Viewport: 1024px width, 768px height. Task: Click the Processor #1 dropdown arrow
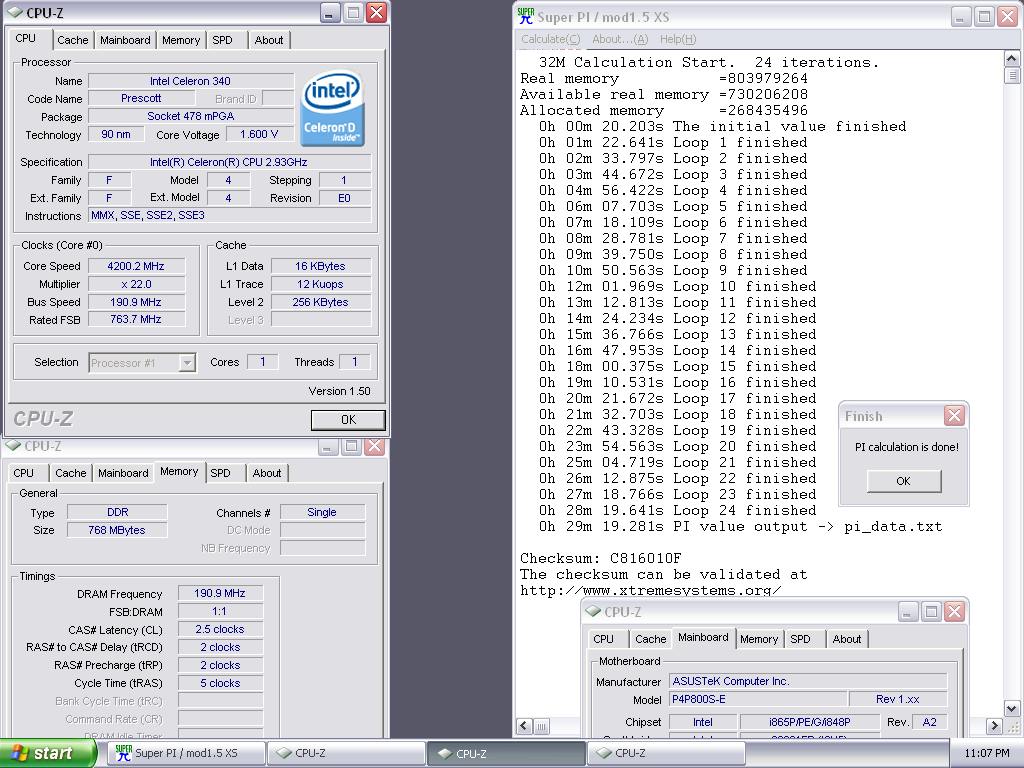[187, 362]
